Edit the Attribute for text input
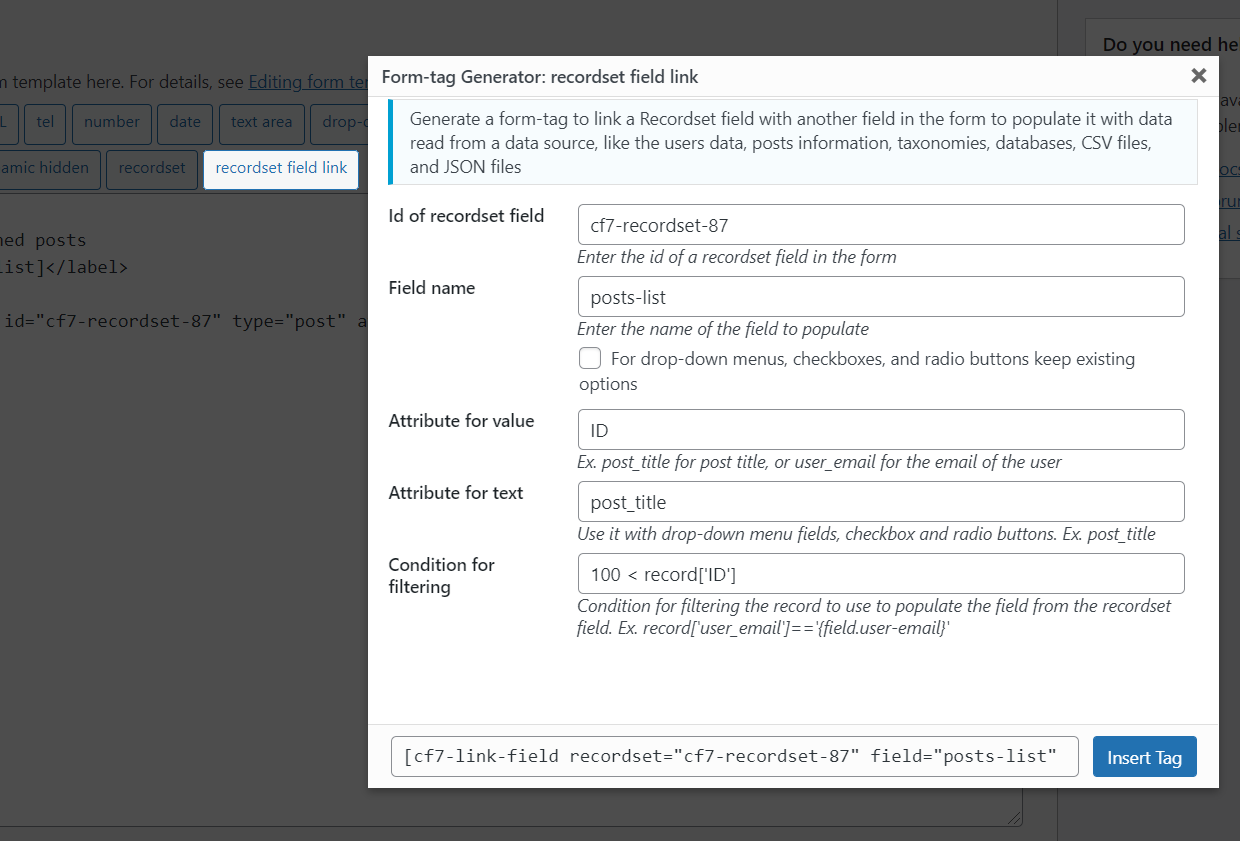 click(x=881, y=501)
